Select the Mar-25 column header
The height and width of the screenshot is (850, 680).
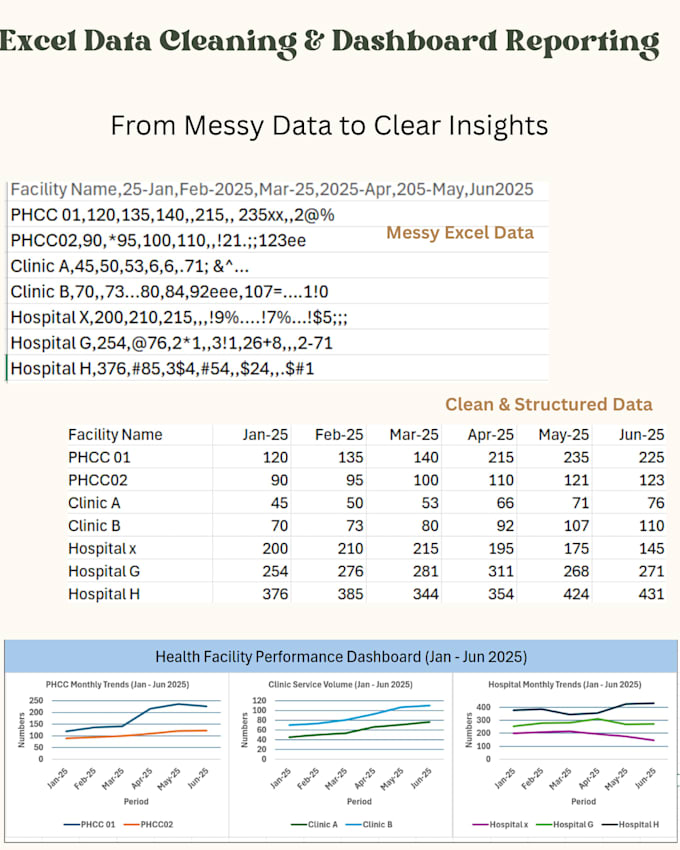click(x=414, y=435)
